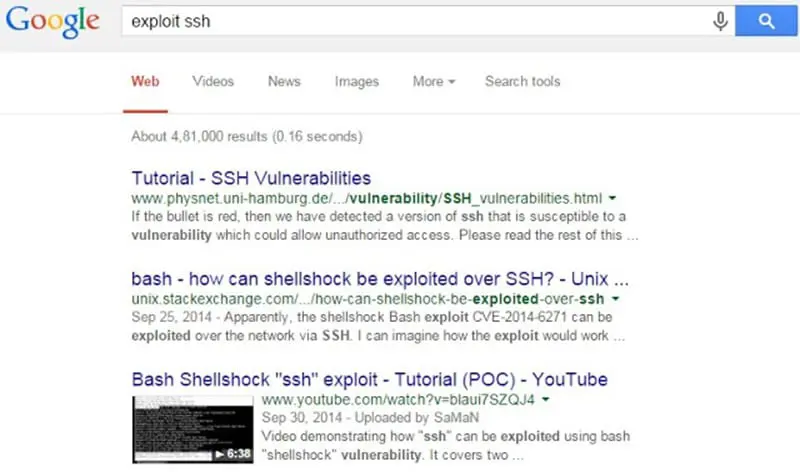Viewport: 800px width, 472px height.
Task: Activate voice search microphone icon
Action: pos(720,21)
